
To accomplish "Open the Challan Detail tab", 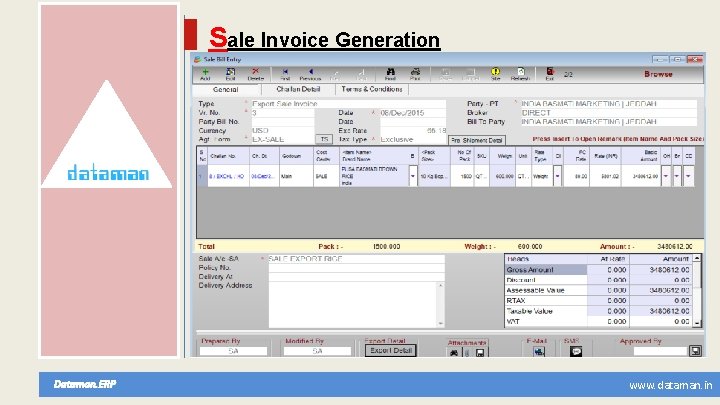I will 298,89.
